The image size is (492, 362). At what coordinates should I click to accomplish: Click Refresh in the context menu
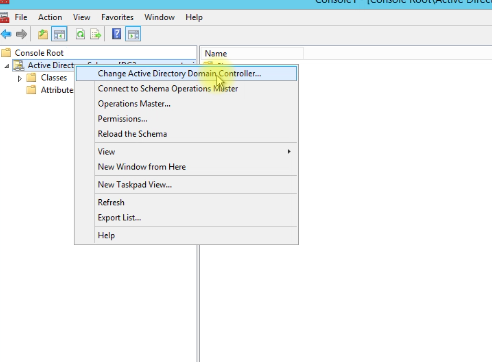186,202
